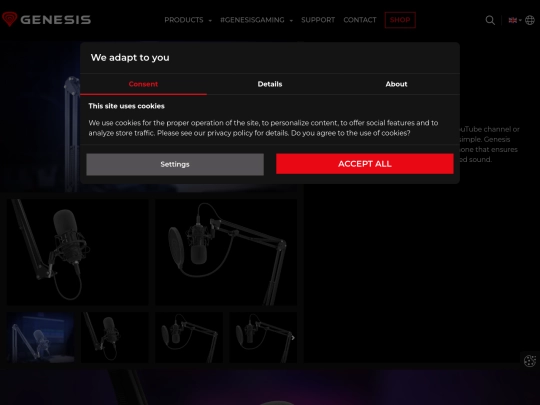Click the Settings button in cookie dialog
The height and width of the screenshot is (405, 540).
point(175,164)
